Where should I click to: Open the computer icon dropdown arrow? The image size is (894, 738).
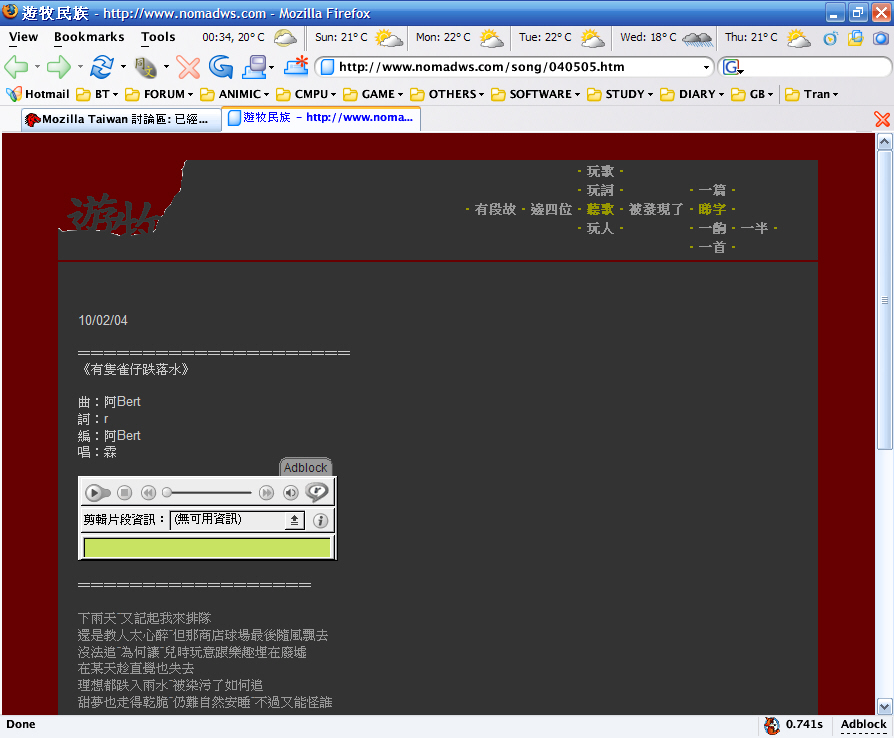pyautogui.click(x=271, y=67)
